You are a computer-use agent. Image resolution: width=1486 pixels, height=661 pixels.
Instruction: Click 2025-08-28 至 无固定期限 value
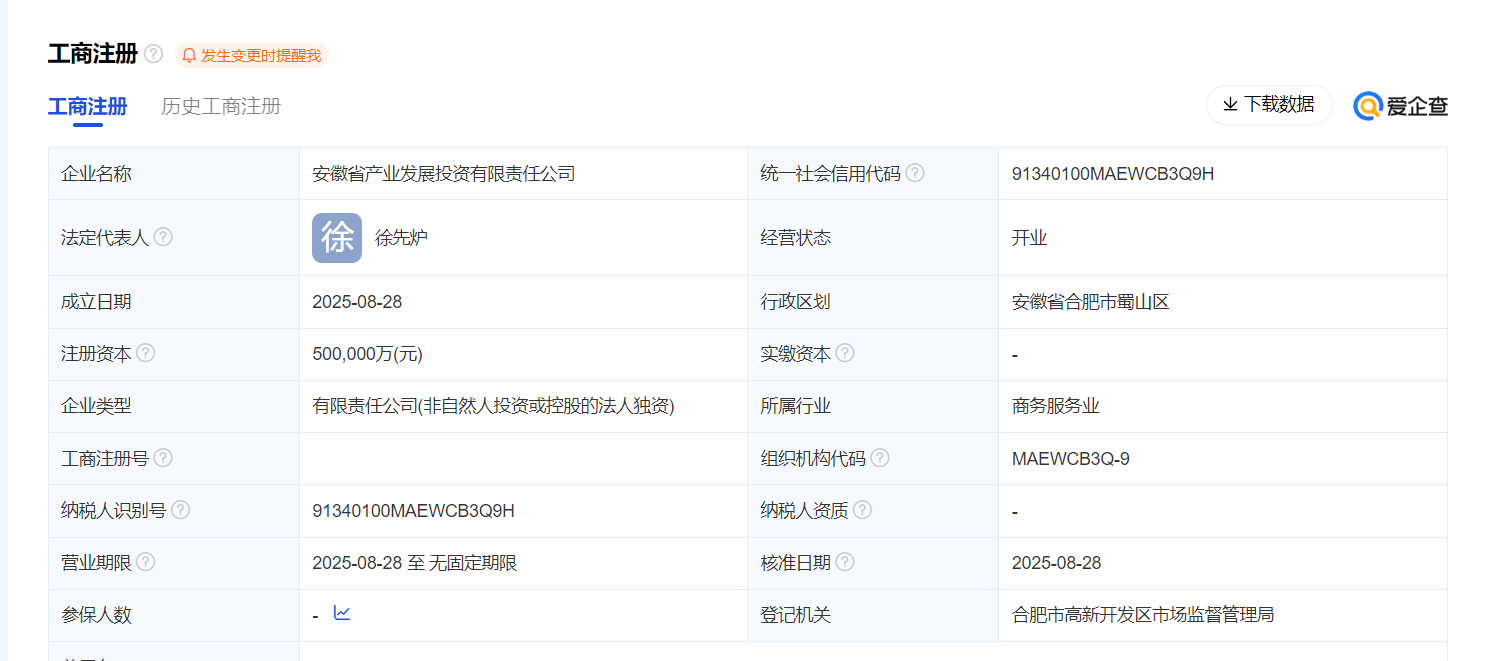414,563
